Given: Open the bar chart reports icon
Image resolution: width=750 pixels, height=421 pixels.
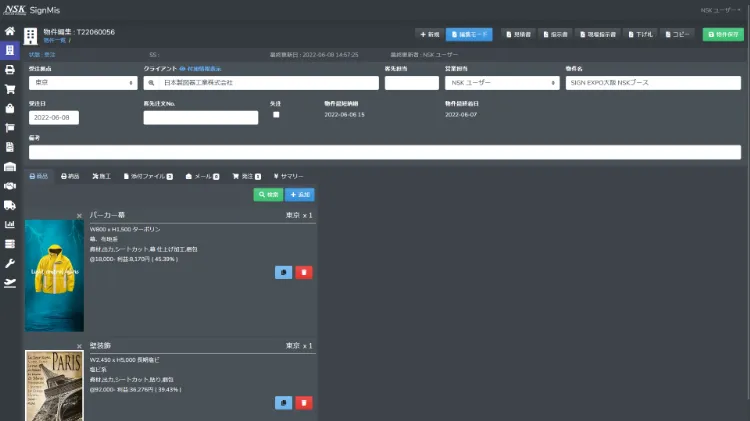Looking at the screenshot, I should [x=10, y=224].
